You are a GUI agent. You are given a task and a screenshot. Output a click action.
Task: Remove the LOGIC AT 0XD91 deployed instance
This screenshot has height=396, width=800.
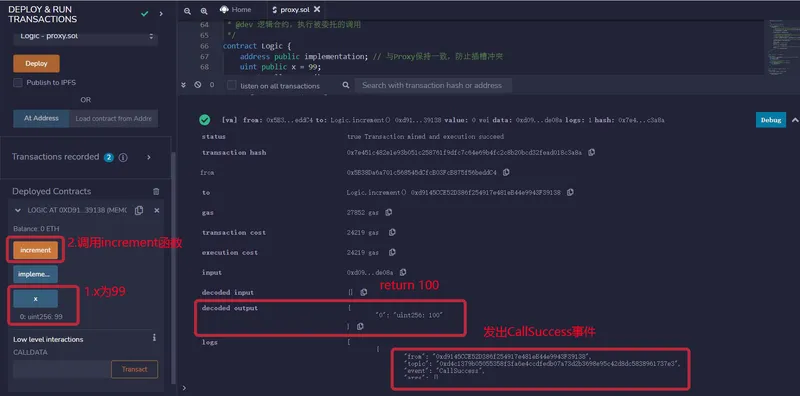click(157, 210)
